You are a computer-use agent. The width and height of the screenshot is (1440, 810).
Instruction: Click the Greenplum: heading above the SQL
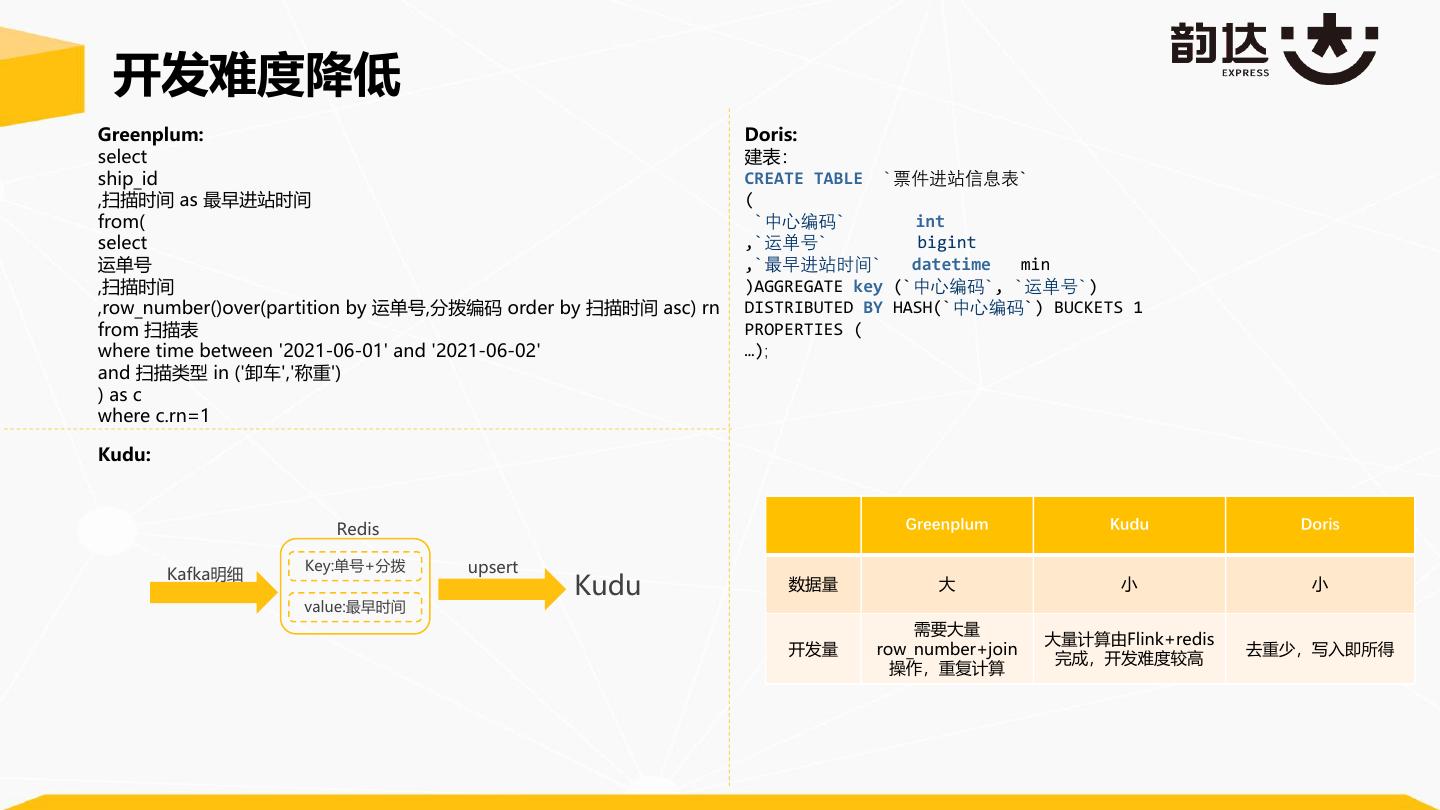click(150, 134)
